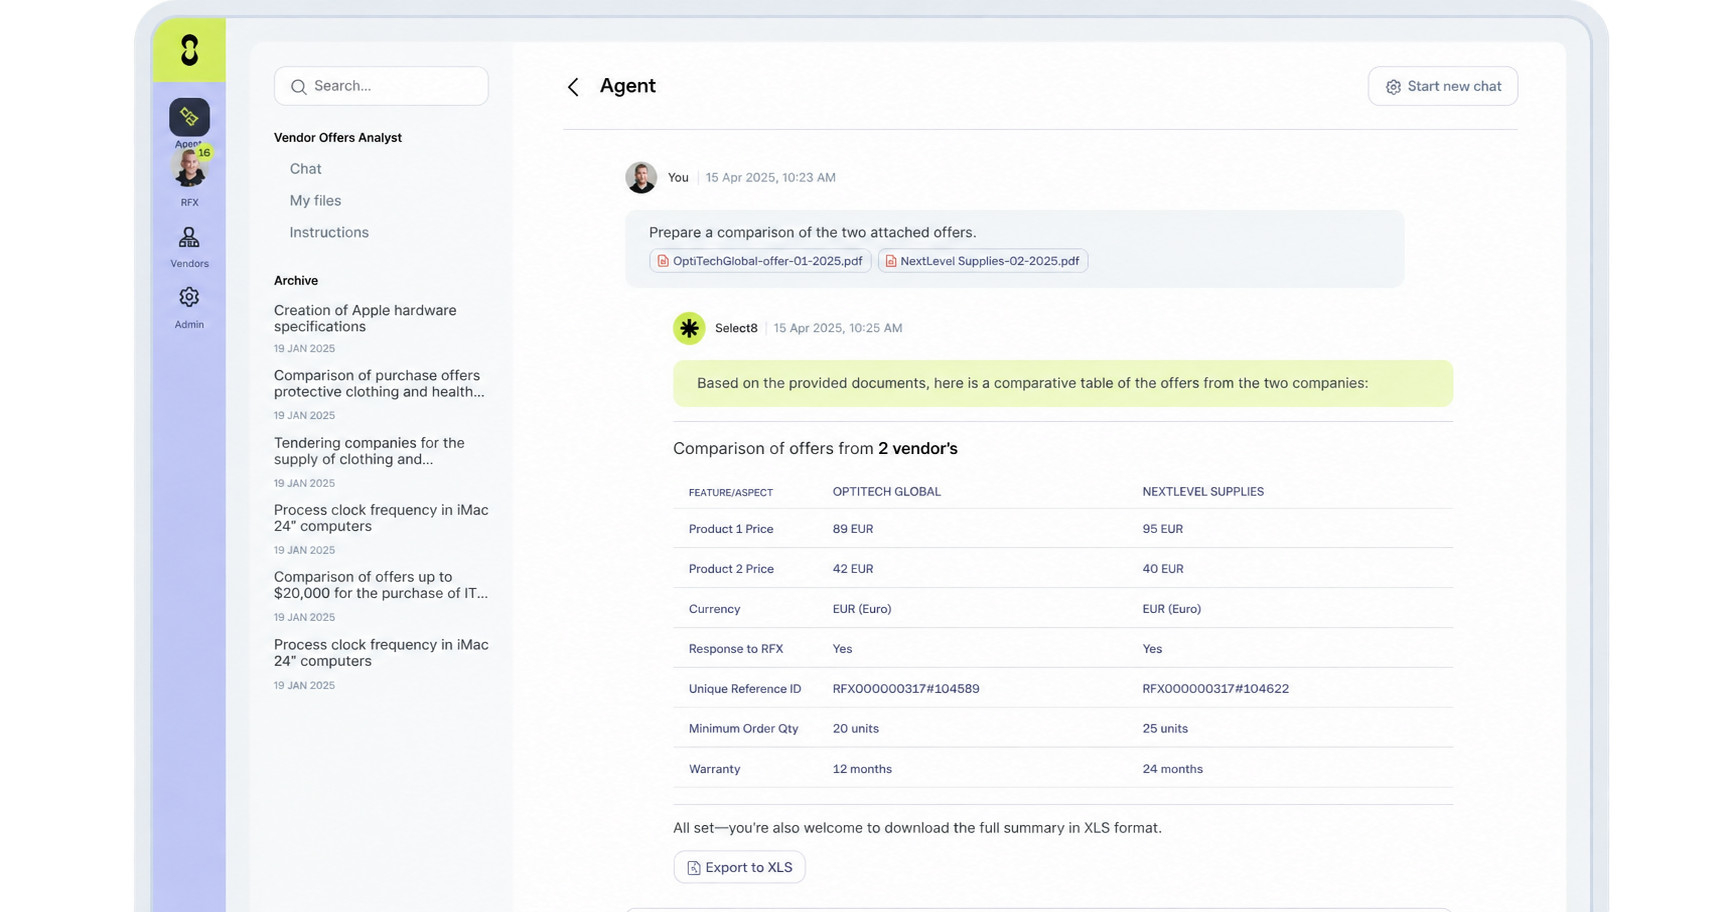Click the OPTITECH GLOBAL column header
The width and height of the screenshot is (1724, 912).
(x=887, y=492)
